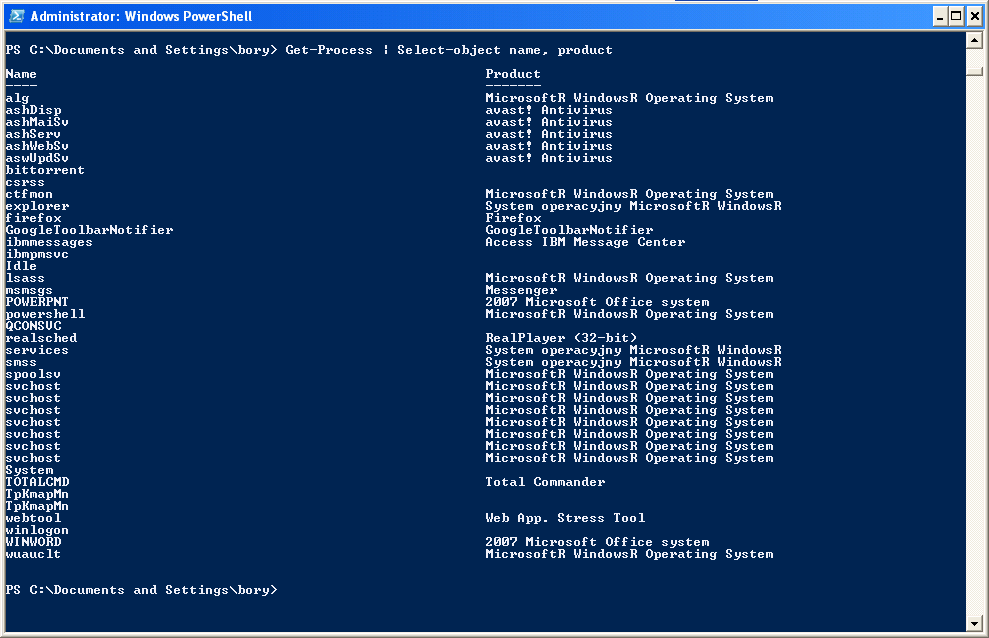
Task: Click 'System operacyjny' product of explorer
Action: pos(633,206)
